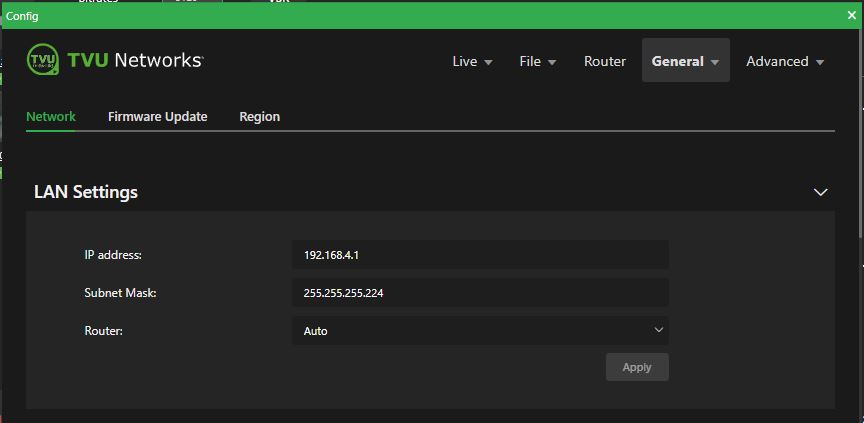Screen dimensions: 864x423
Task: Collapse the LAN Settings section chevron
Action: (x=820, y=192)
